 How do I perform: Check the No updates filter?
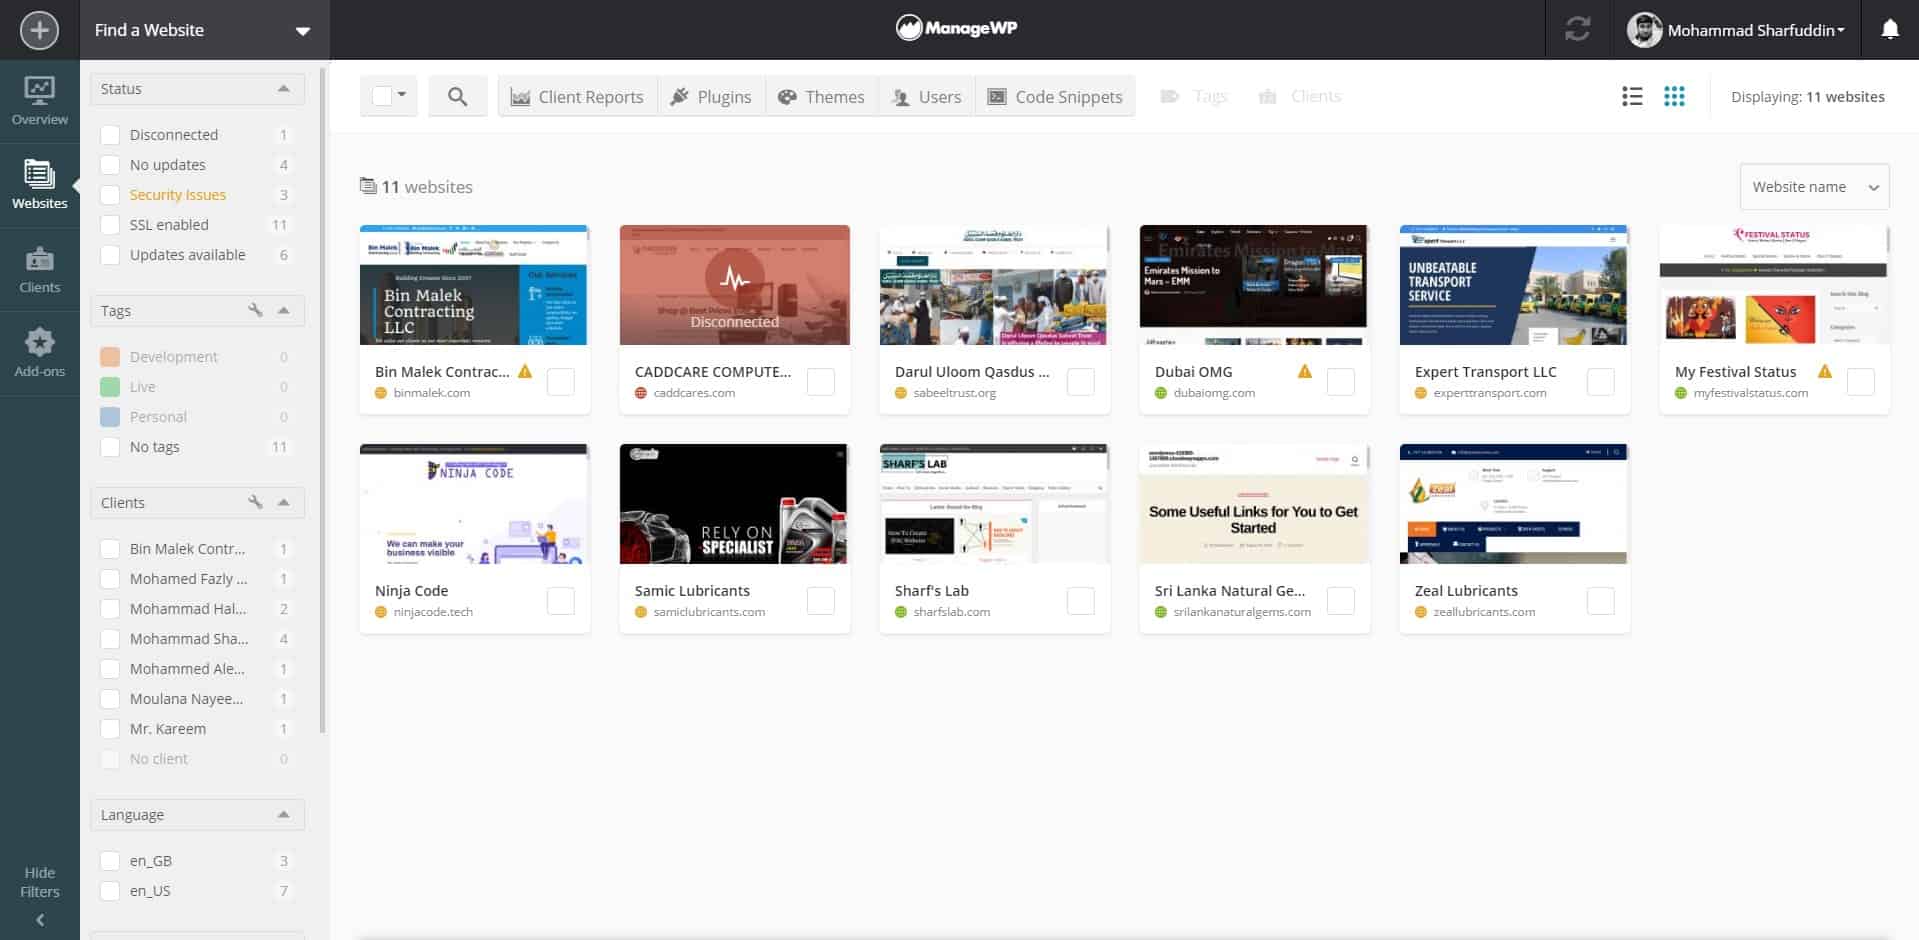click(110, 165)
